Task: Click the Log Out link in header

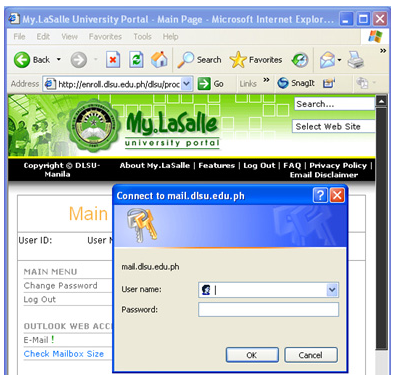Action: [259, 166]
